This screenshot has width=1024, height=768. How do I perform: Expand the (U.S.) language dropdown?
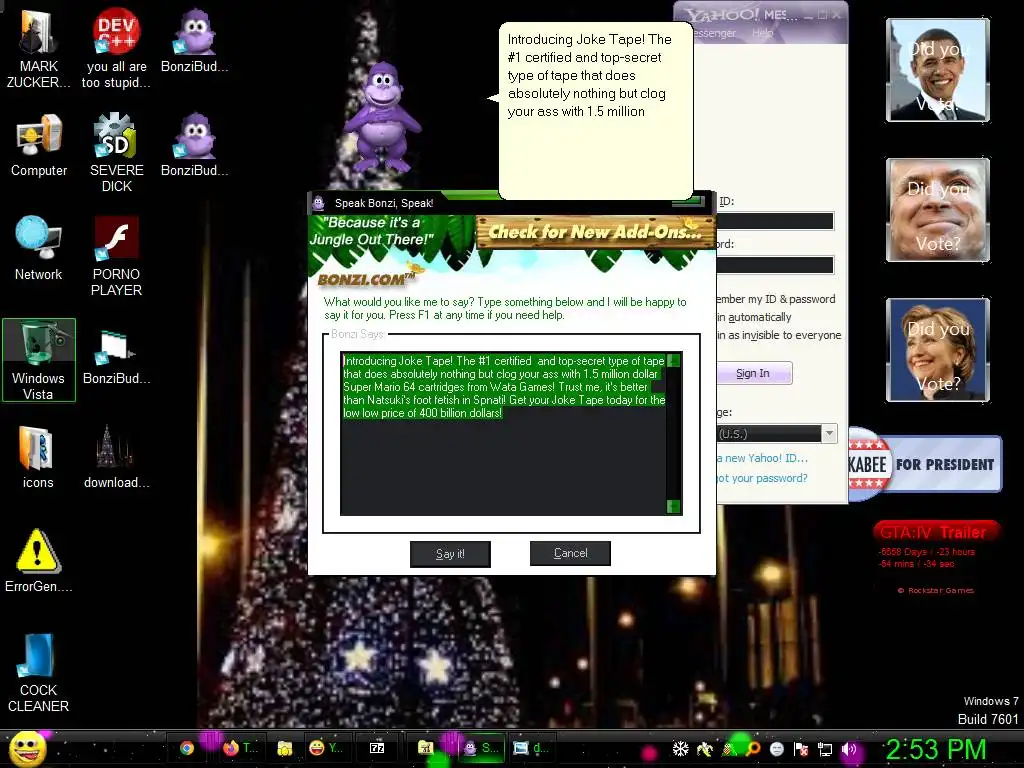click(829, 433)
